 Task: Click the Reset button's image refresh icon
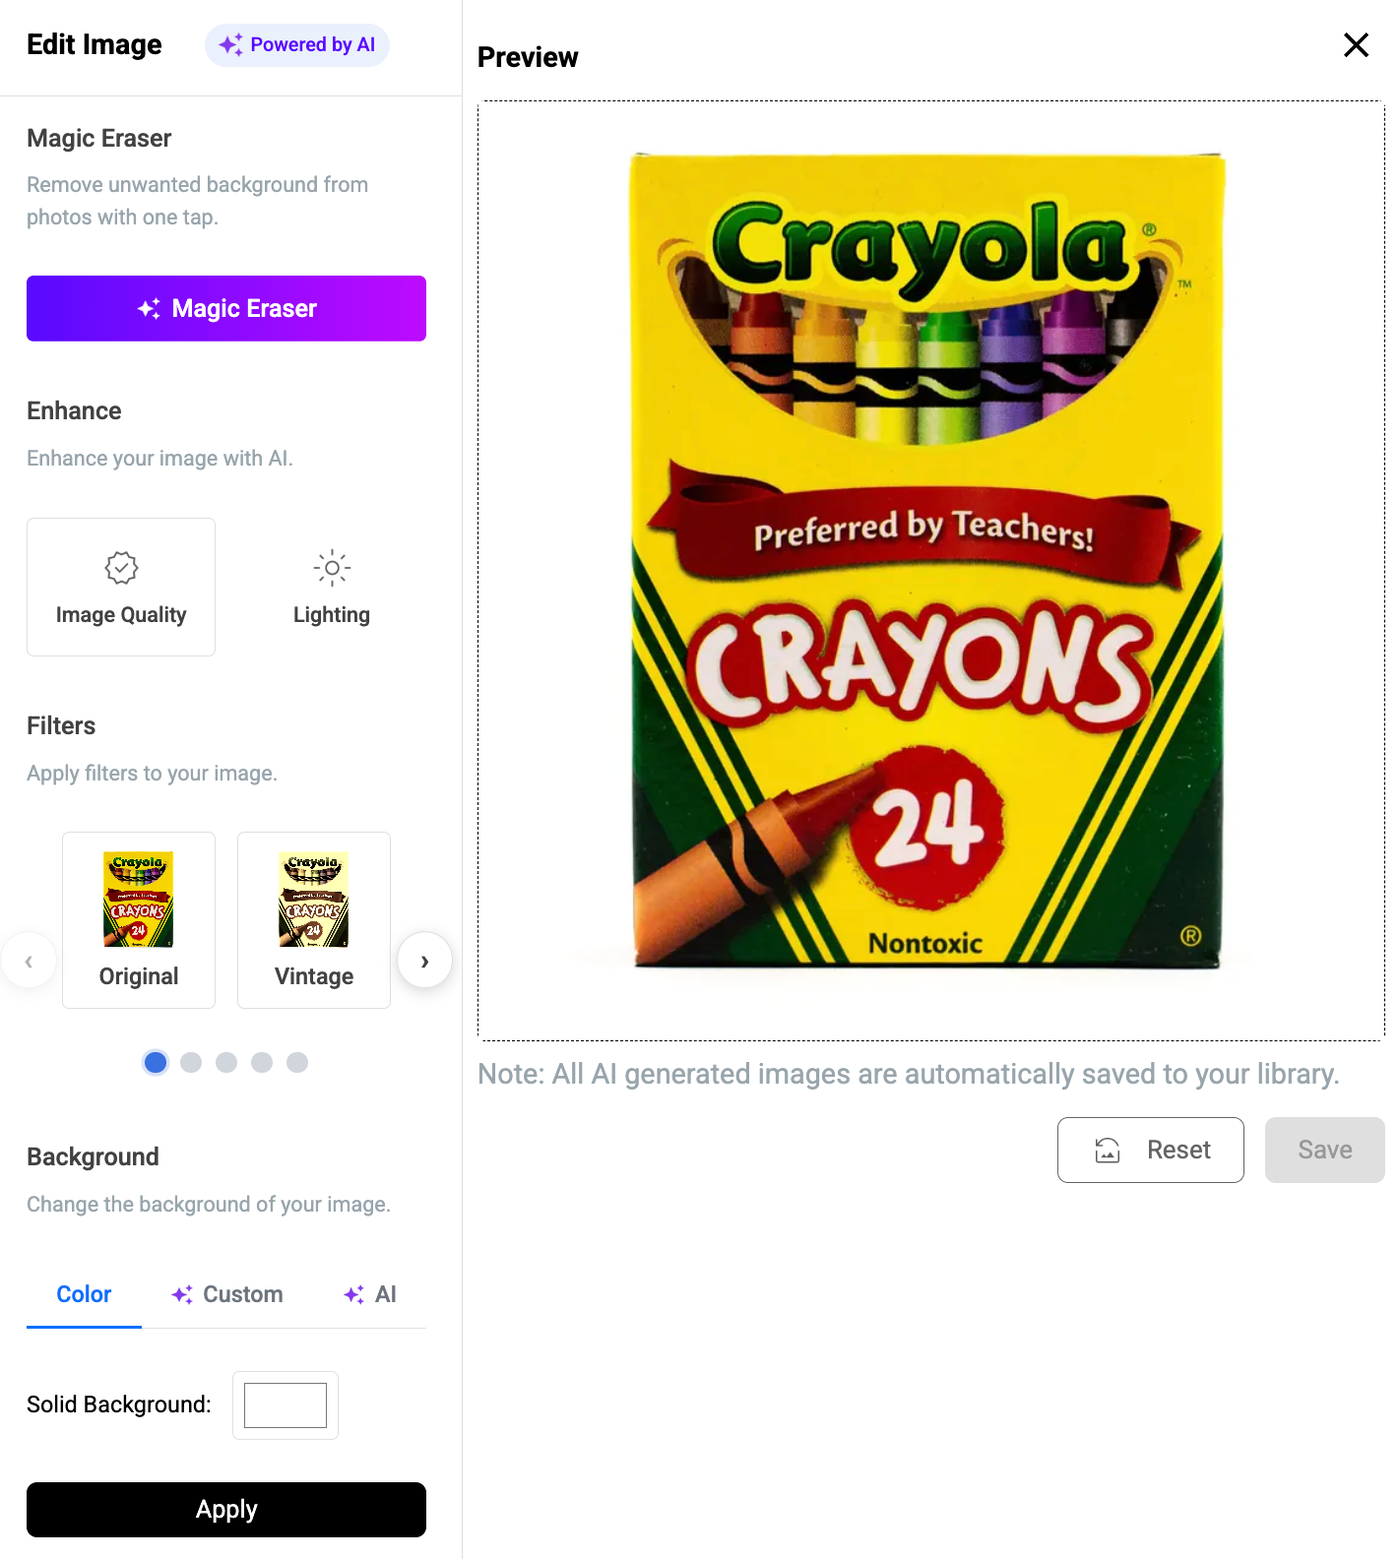(1107, 1150)
